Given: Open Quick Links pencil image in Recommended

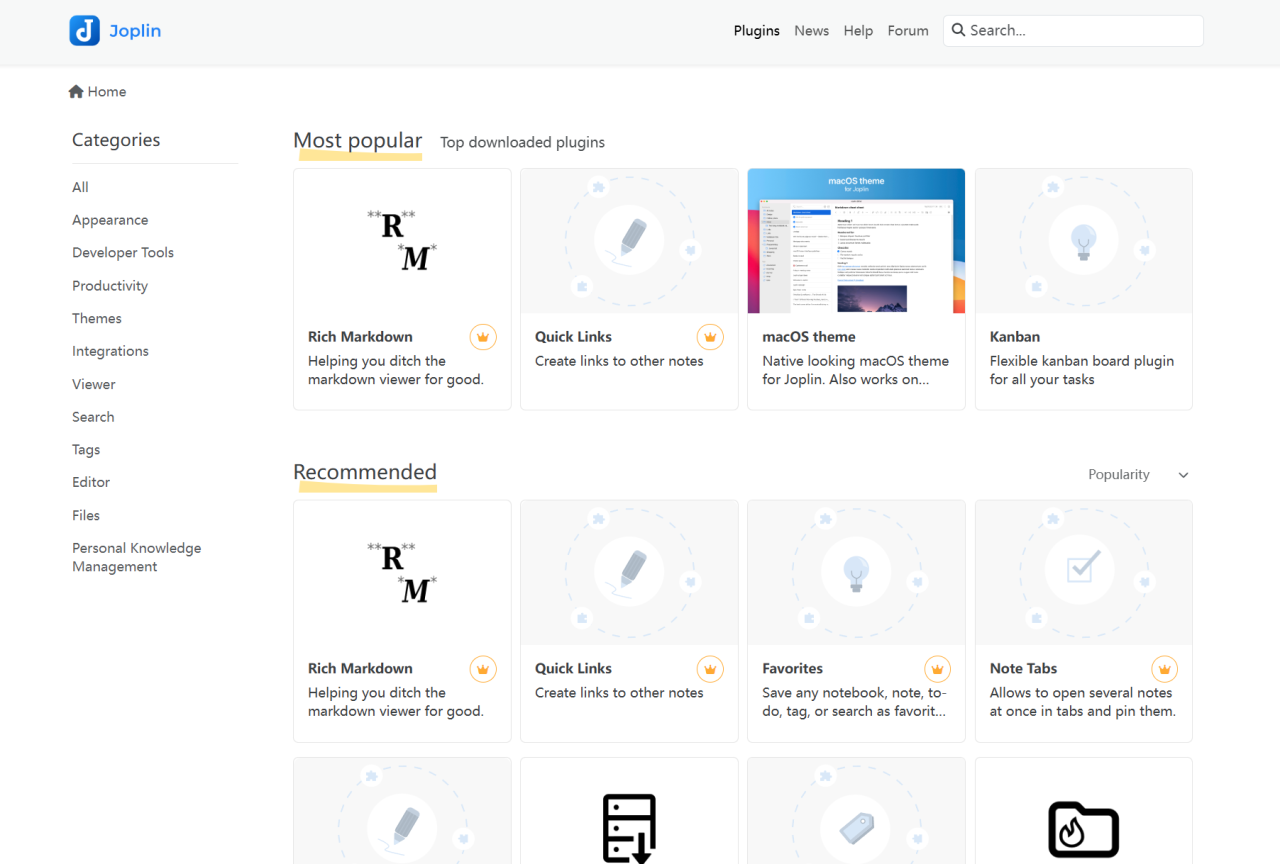Looking at the screenshot, I should tap(629, 573).
